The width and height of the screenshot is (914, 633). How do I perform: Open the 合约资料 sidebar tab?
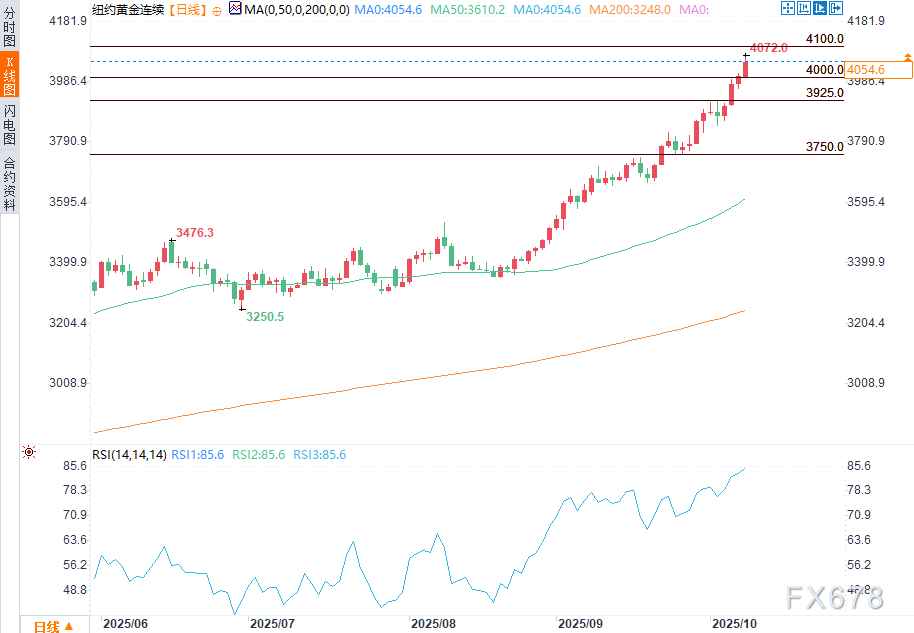(10, 184)
